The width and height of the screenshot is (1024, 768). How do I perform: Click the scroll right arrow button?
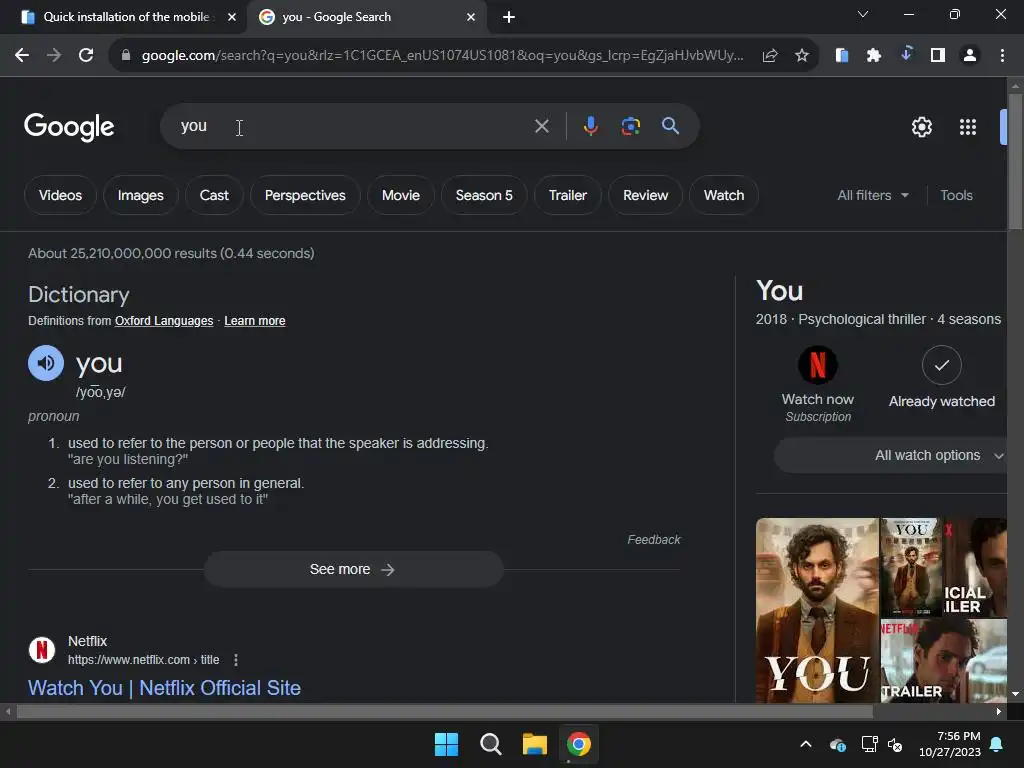coord(999,711)
